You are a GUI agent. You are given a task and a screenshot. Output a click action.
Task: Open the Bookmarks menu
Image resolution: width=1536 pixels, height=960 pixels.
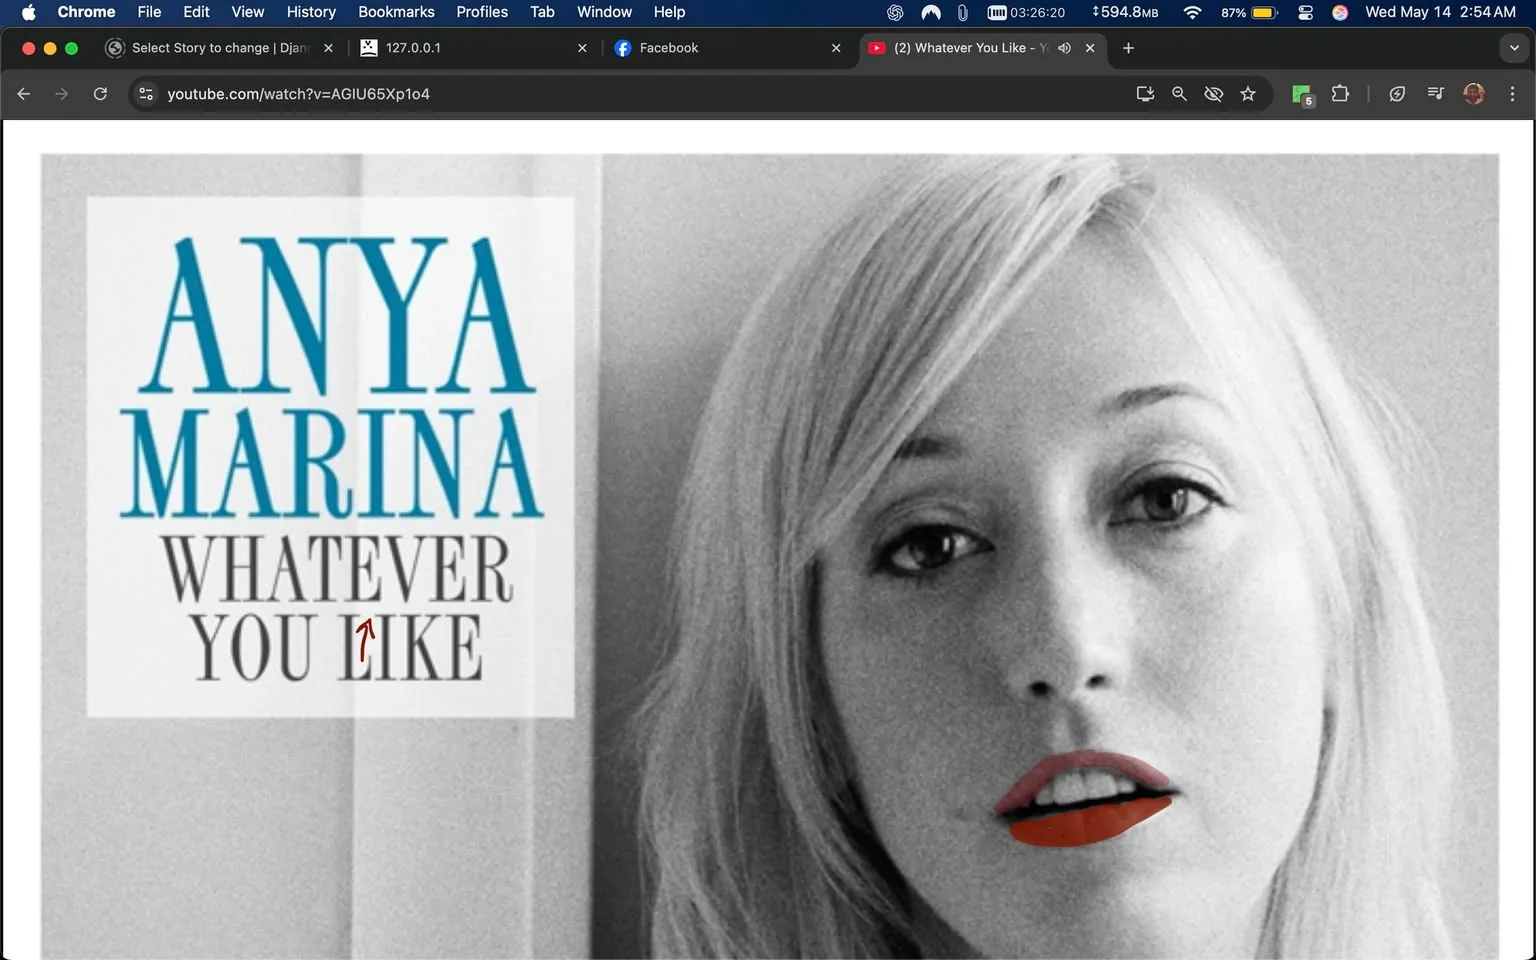396,12
